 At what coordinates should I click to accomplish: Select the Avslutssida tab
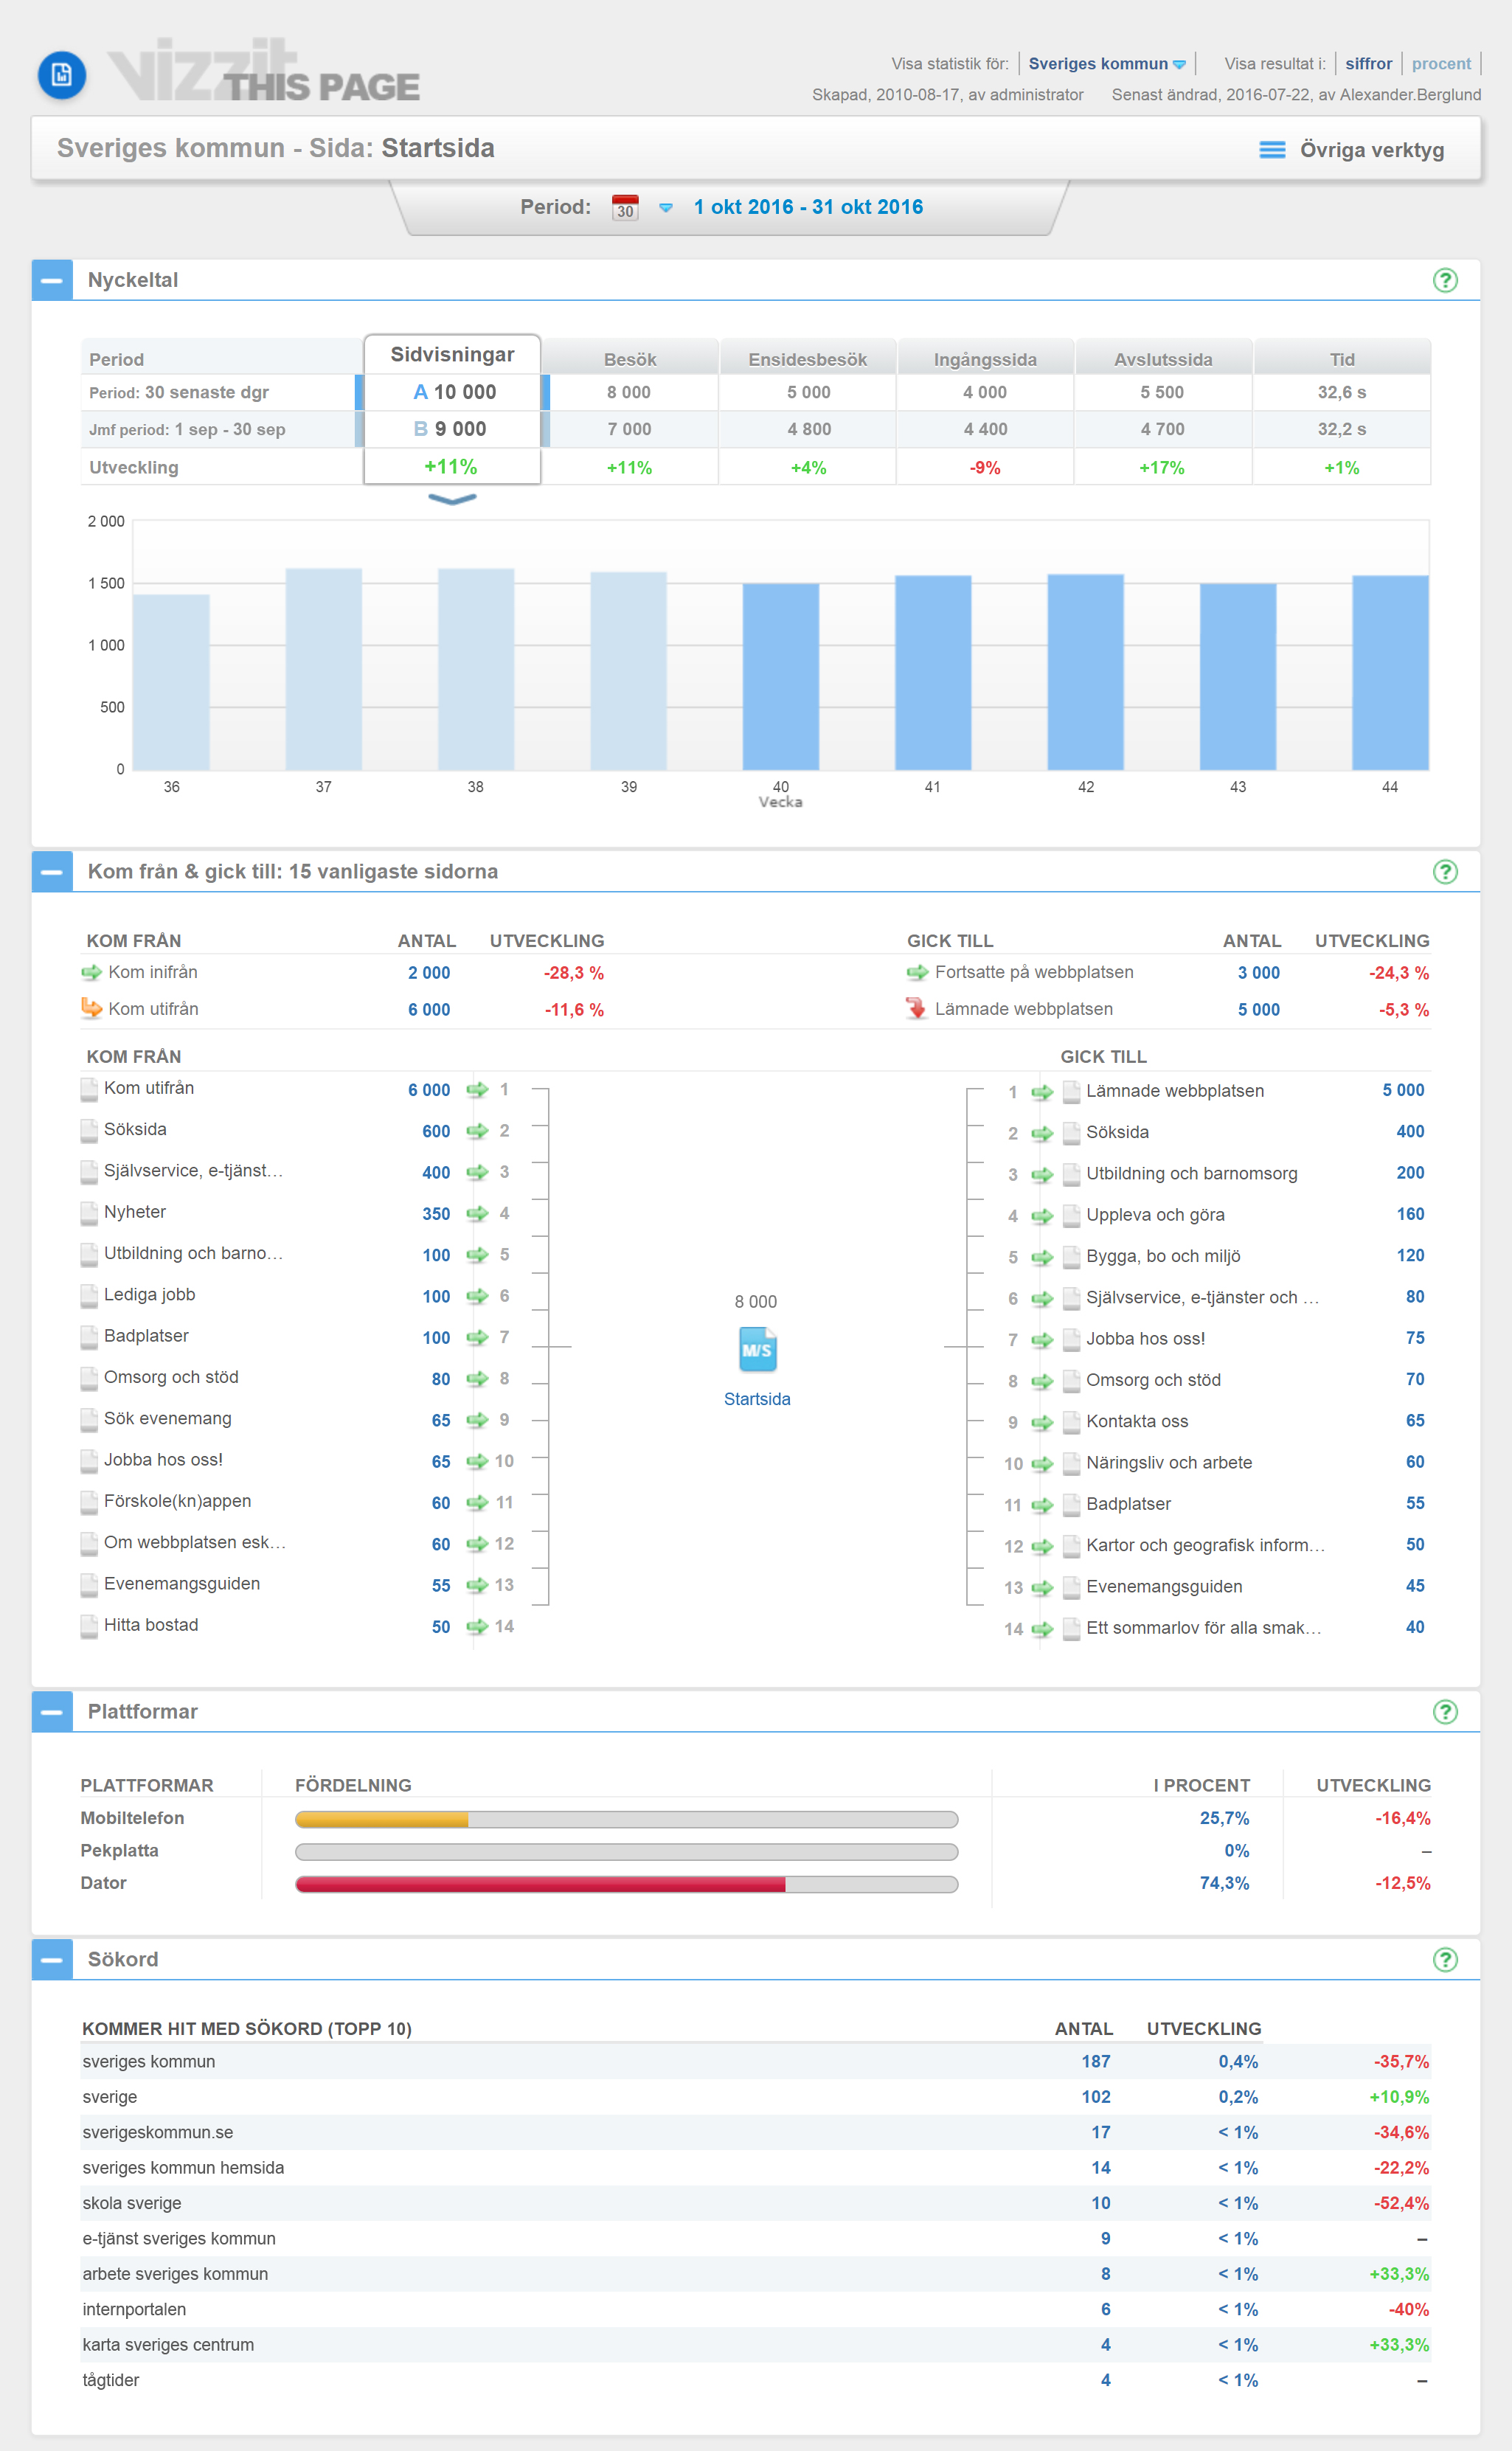[1163, 359]
